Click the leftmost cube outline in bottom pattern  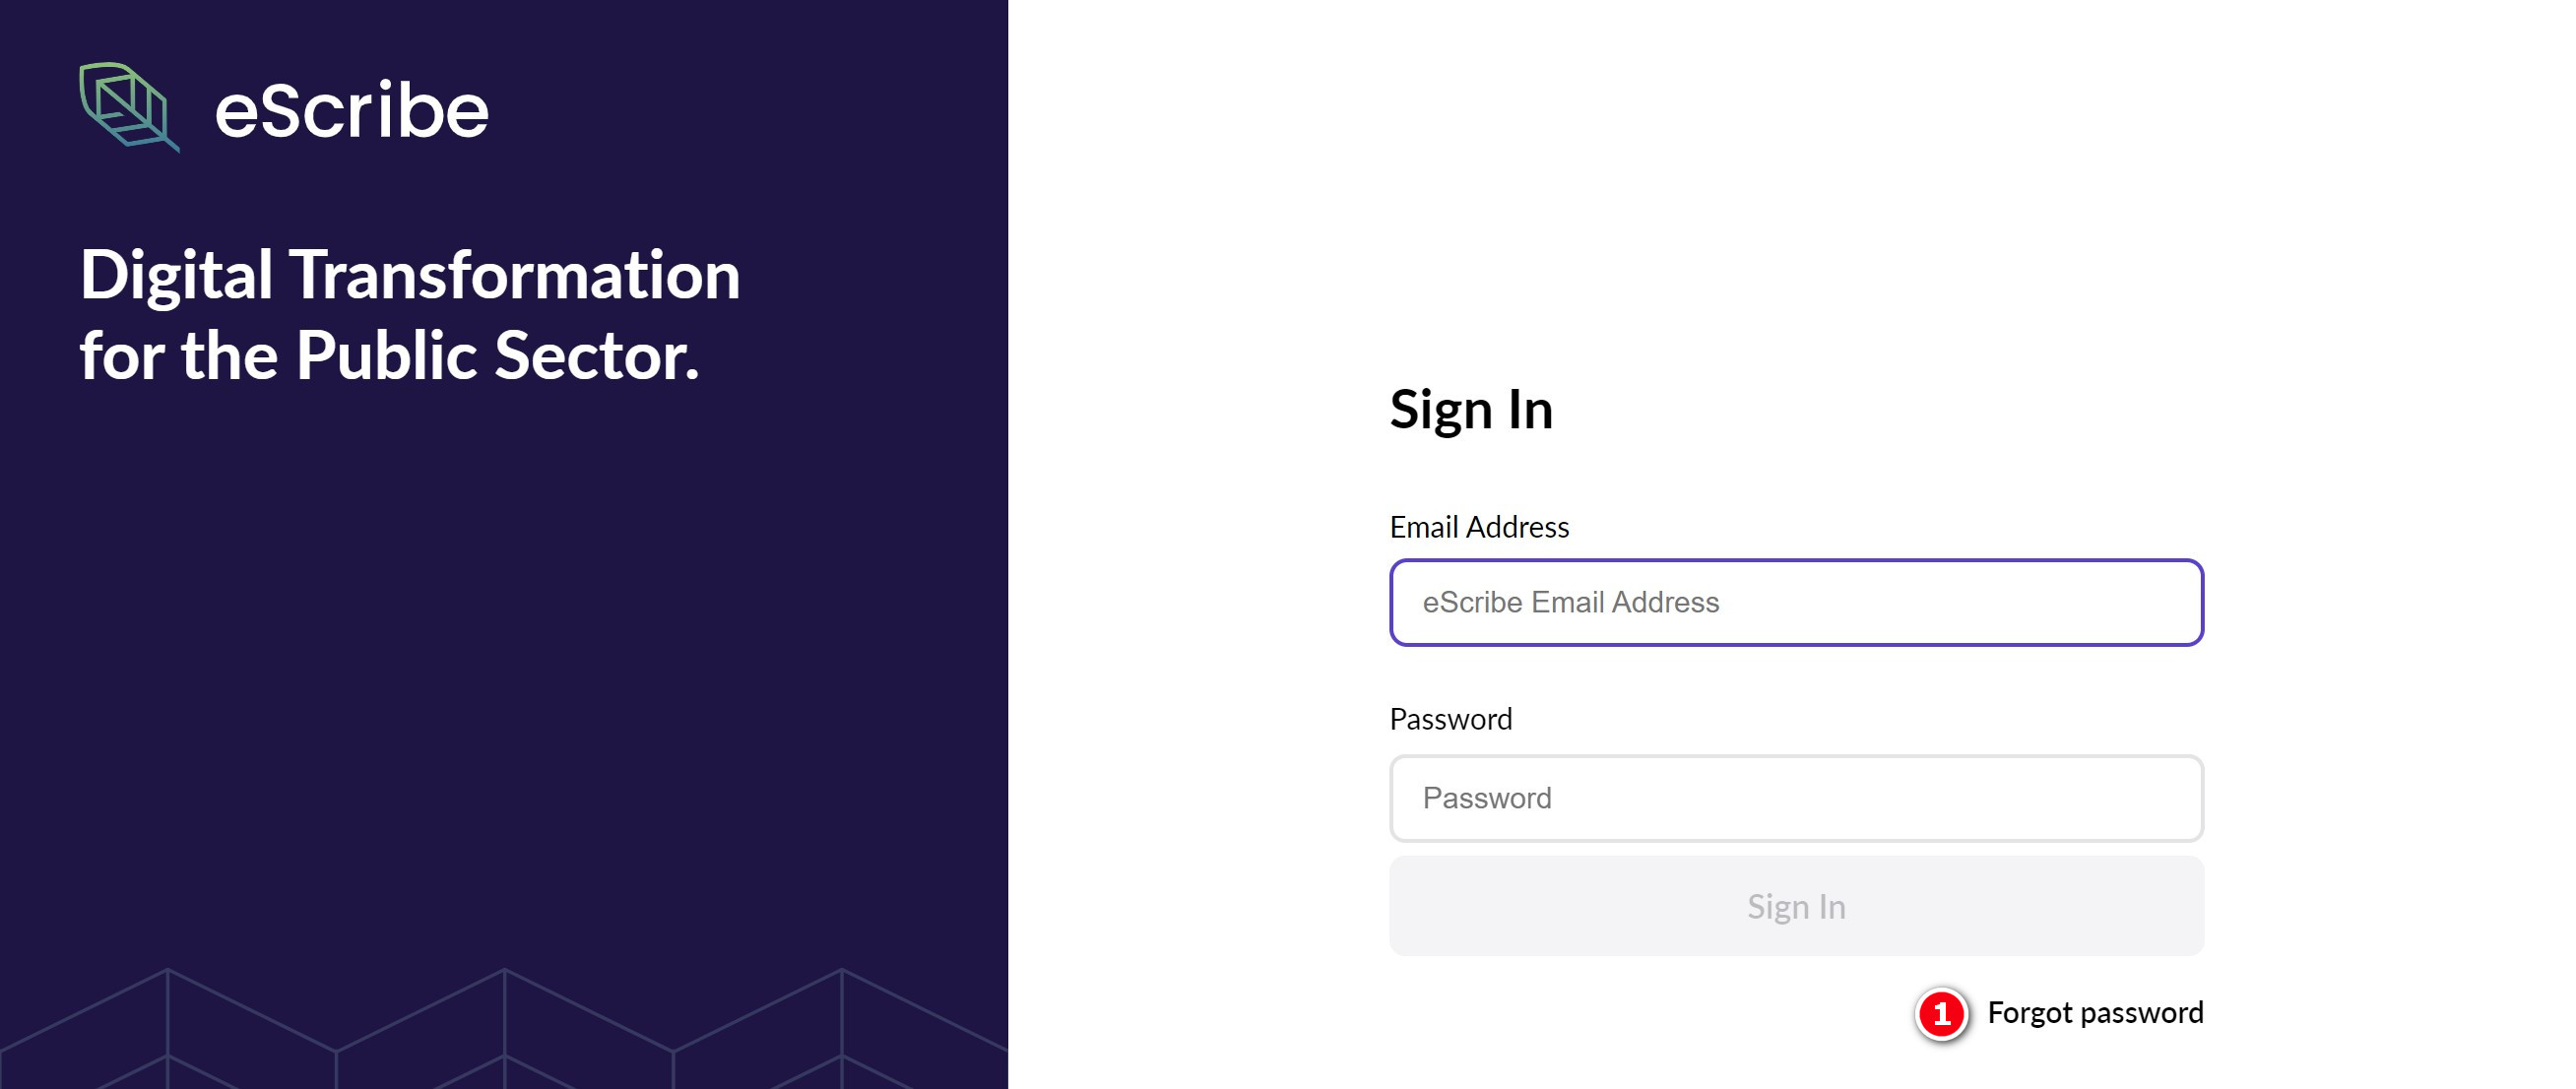click(167, 1030)
